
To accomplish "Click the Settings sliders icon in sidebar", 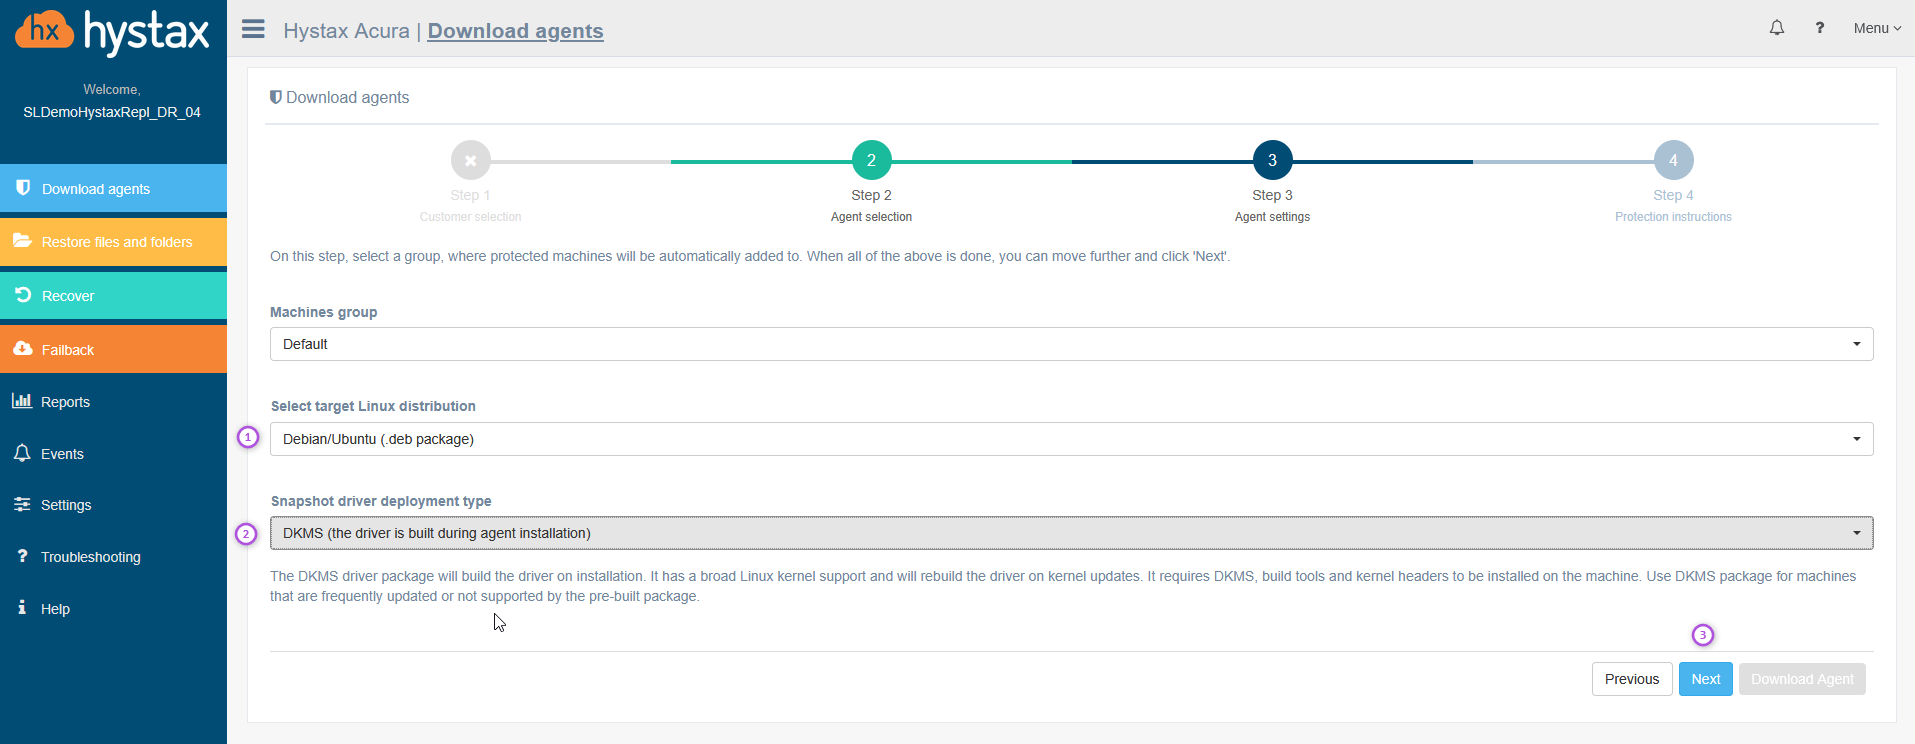I will tap(22, 505).
